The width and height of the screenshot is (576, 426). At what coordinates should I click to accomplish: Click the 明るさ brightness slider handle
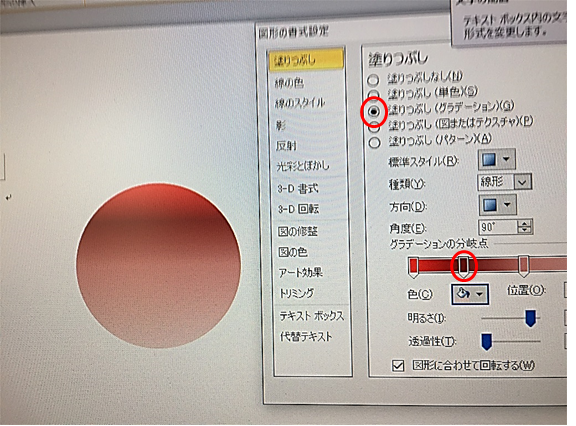[530, 318]
